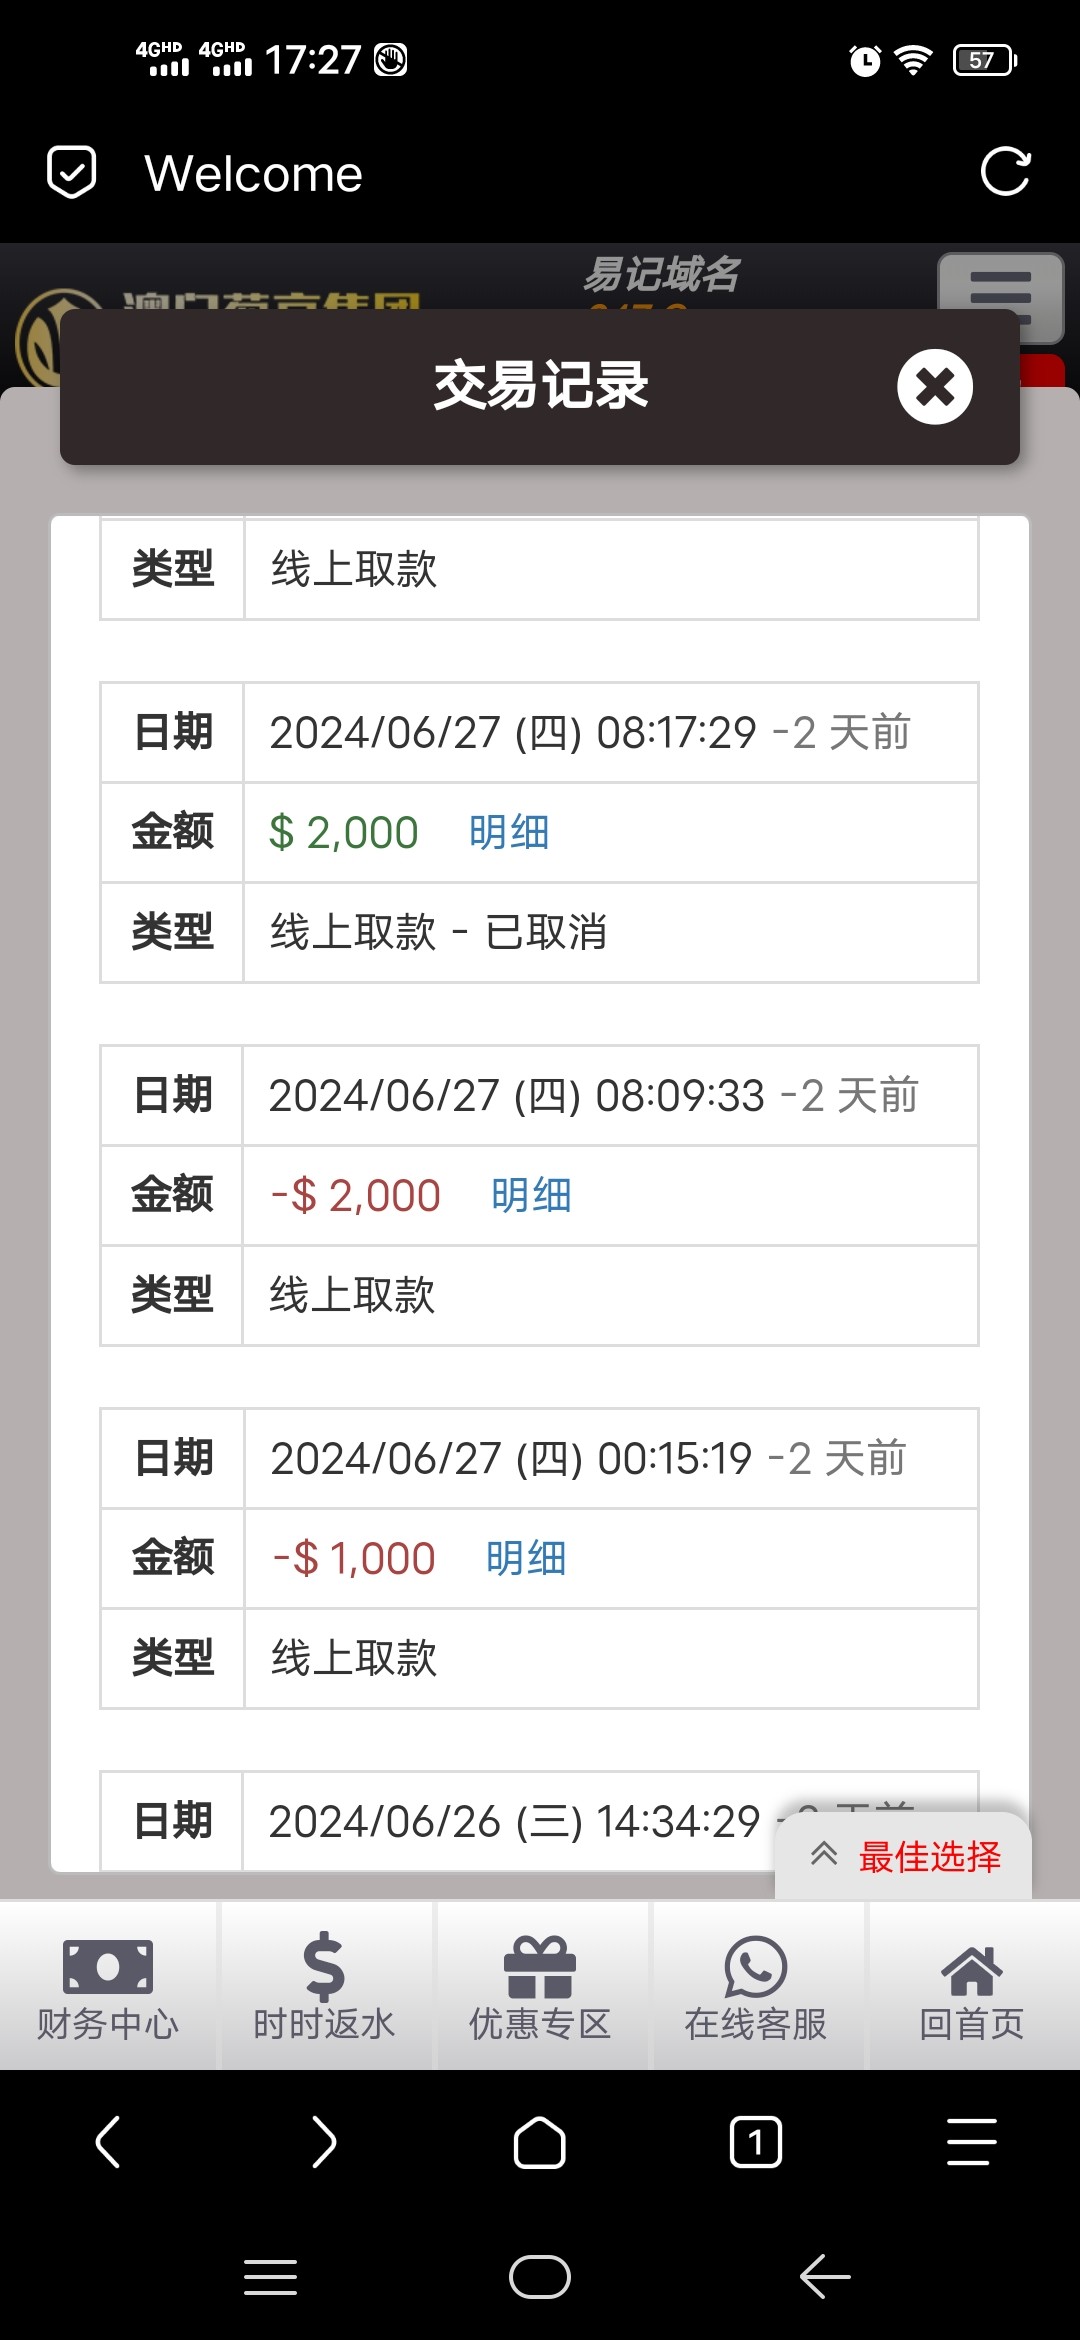Viewport: 1080px width, 2340px height.
Task: Open 在线客服 customer service
Action: 756,1985
